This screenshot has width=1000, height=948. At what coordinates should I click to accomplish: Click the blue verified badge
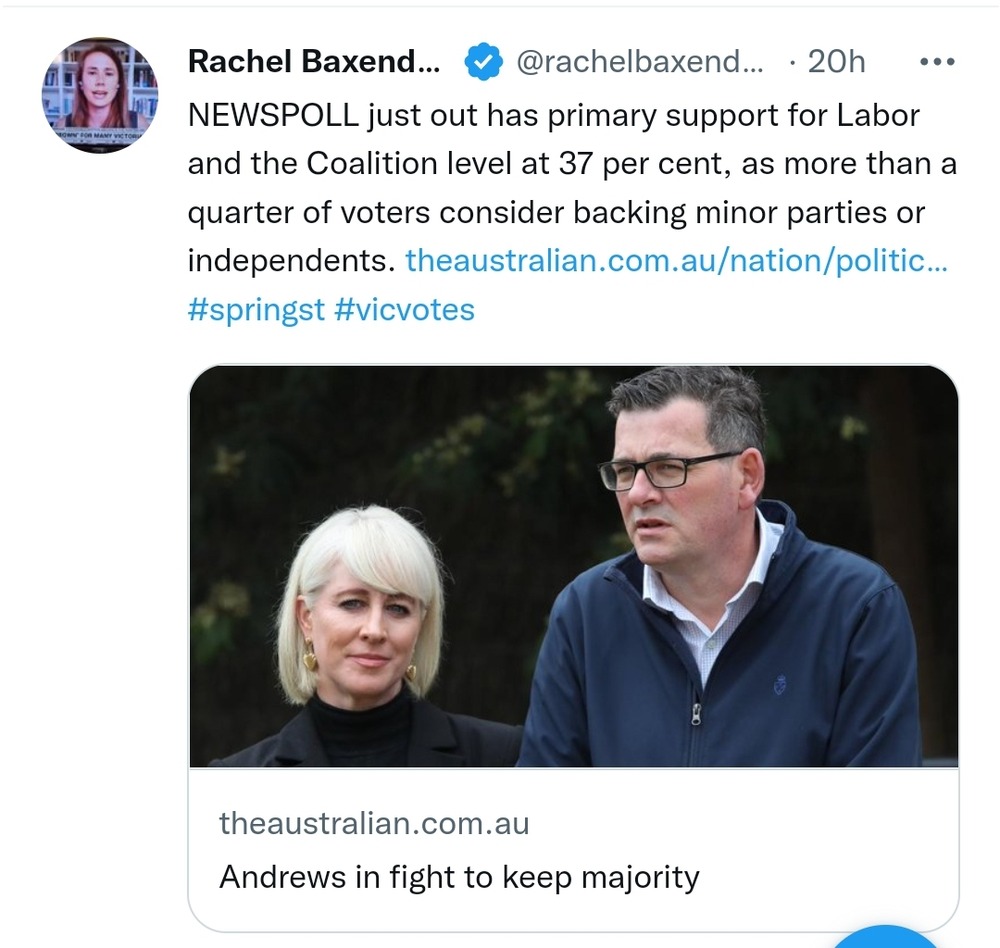484,62
